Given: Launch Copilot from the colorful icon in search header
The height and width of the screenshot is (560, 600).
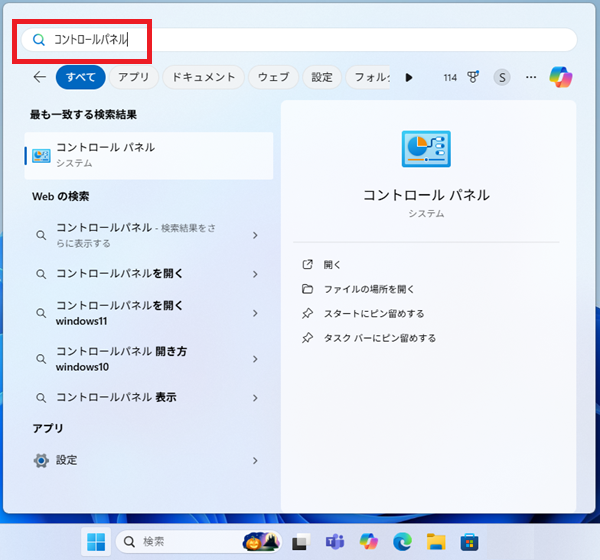Looking at the screenshot, I should coord(561,77).
